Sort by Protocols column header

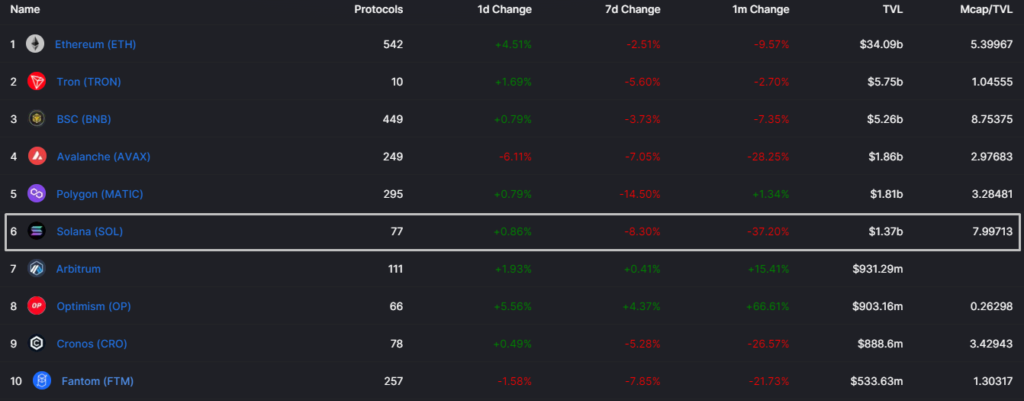click(379, 10)
